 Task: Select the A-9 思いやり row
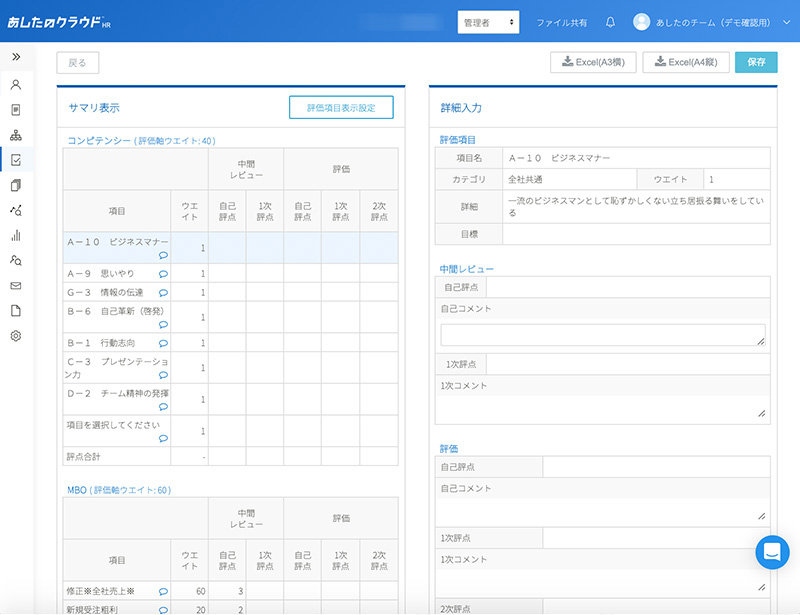(x=231, y=273)
